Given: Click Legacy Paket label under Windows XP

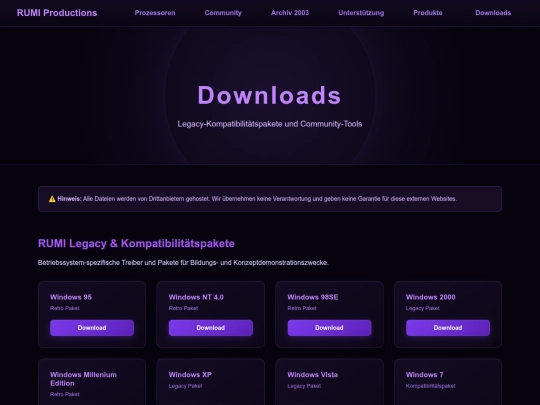Looking at the screenshot, I should click(185, 386).
